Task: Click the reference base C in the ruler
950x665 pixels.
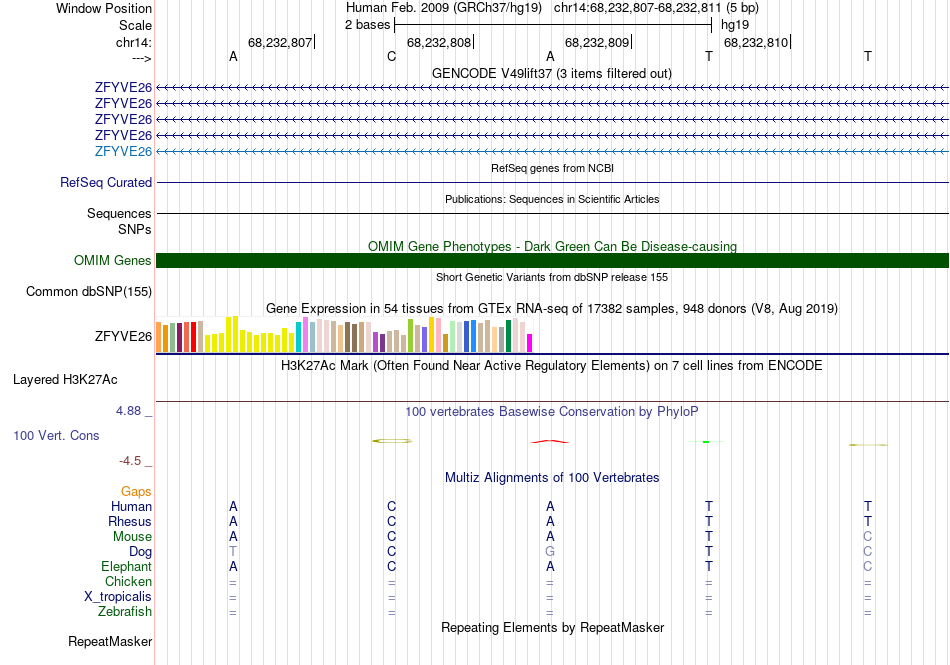Action: [x=391, y=56]
